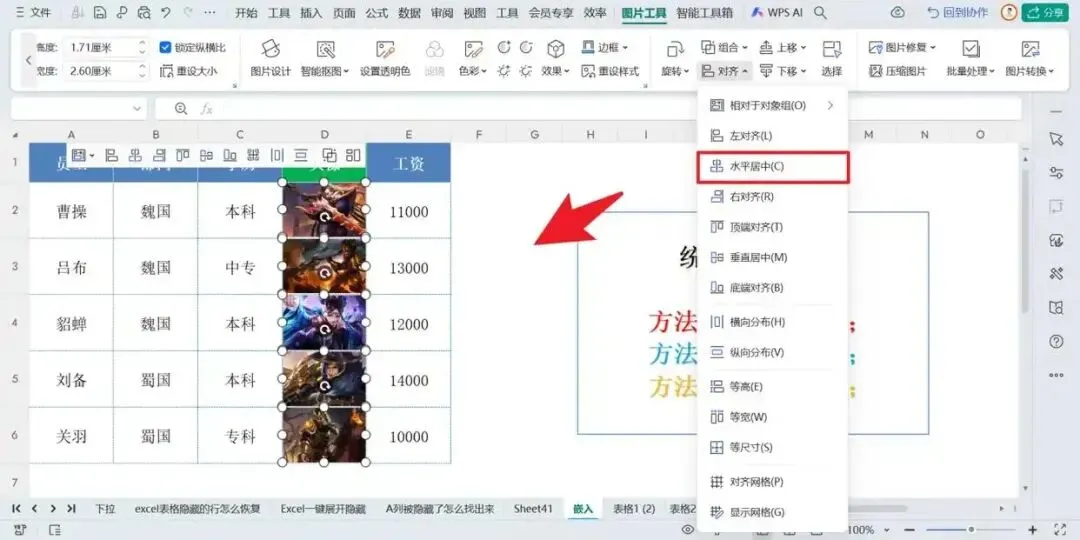The height and width of the screenshot is (540, 1080).
Task: Choose 底端对齐(B) from the align menu
Action: (x=773, y=287)
